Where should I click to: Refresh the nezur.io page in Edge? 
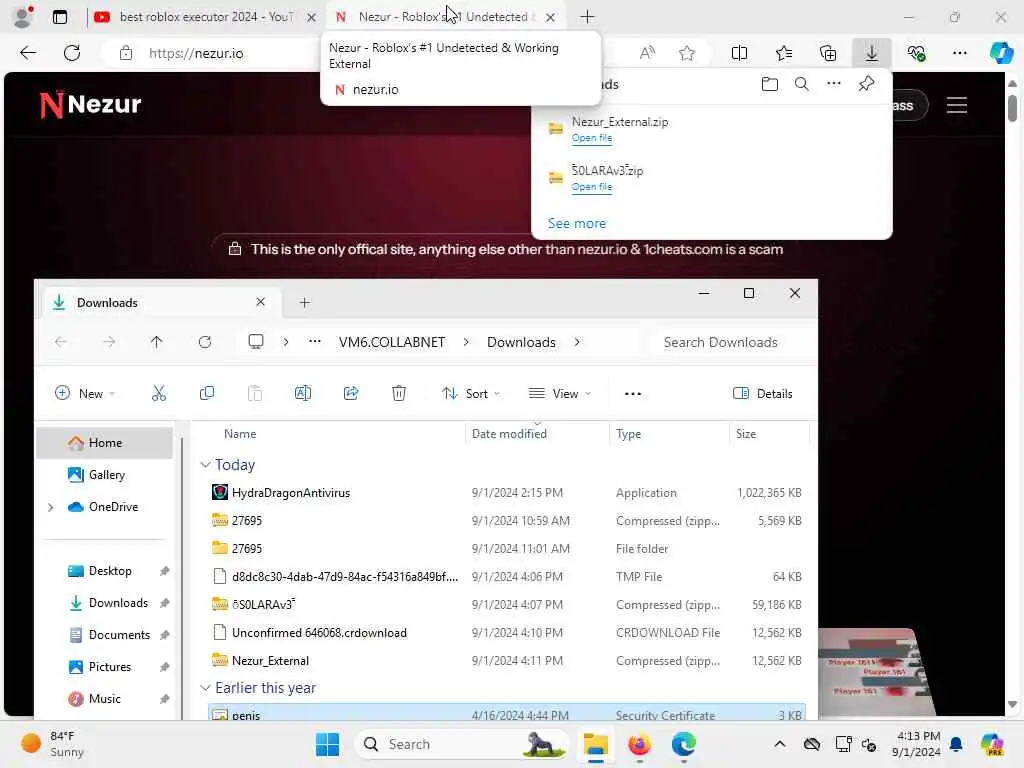72,53
